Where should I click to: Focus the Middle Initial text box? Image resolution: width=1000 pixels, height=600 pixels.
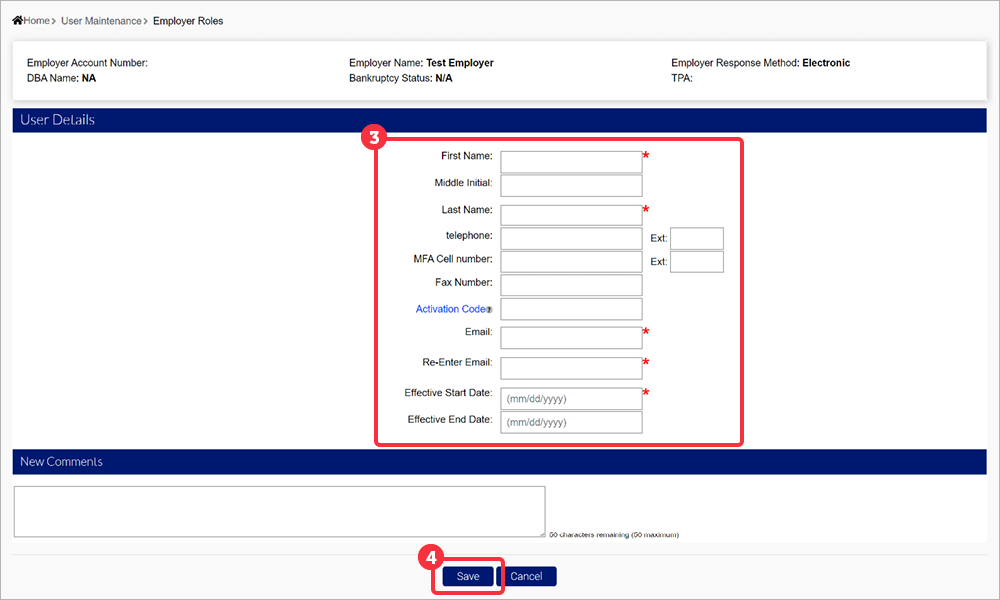(570, 185)
